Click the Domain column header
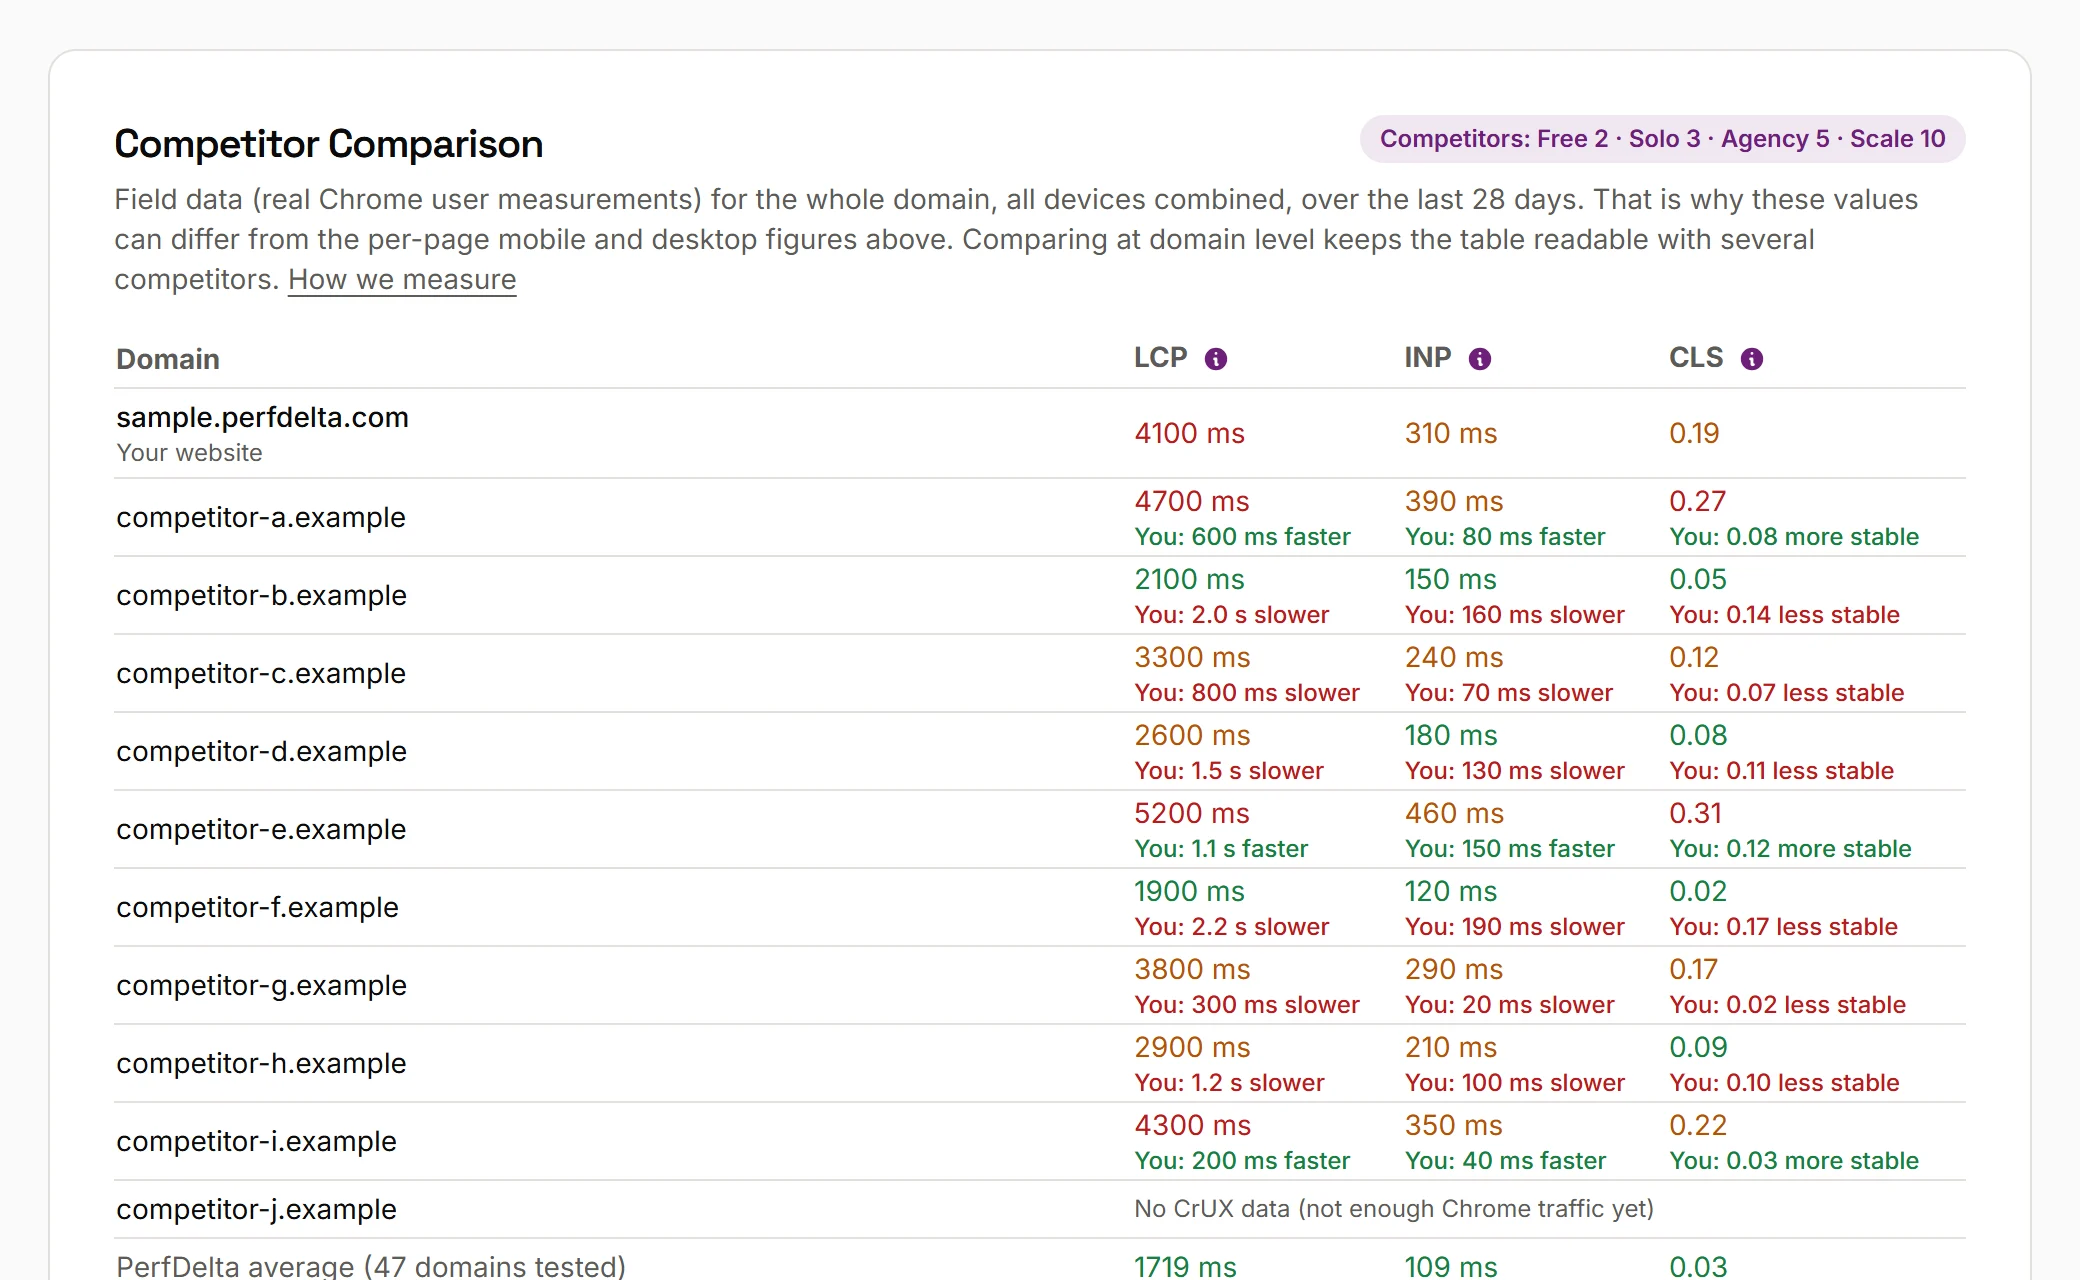The height and width of the screenshot is (1280, 2080). (x=168, y=359)
